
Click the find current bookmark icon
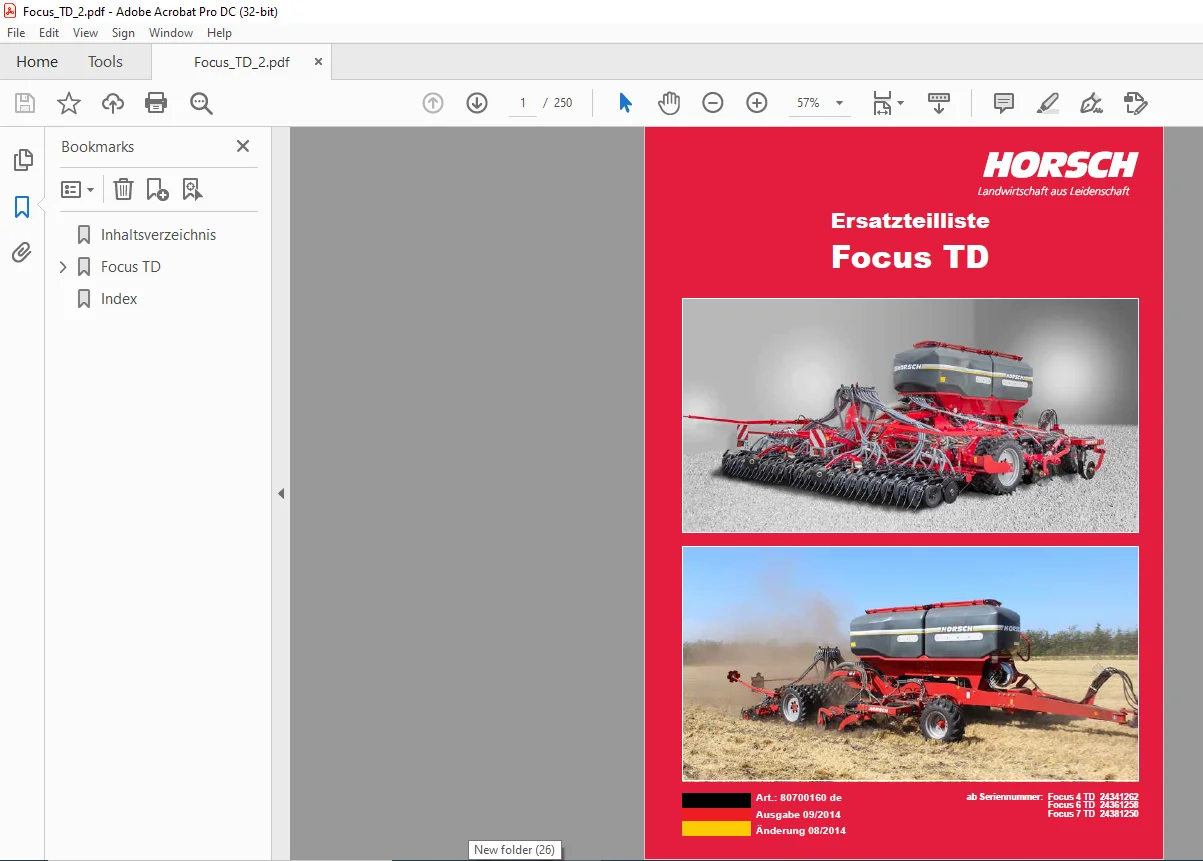click(x=192, y=189)
